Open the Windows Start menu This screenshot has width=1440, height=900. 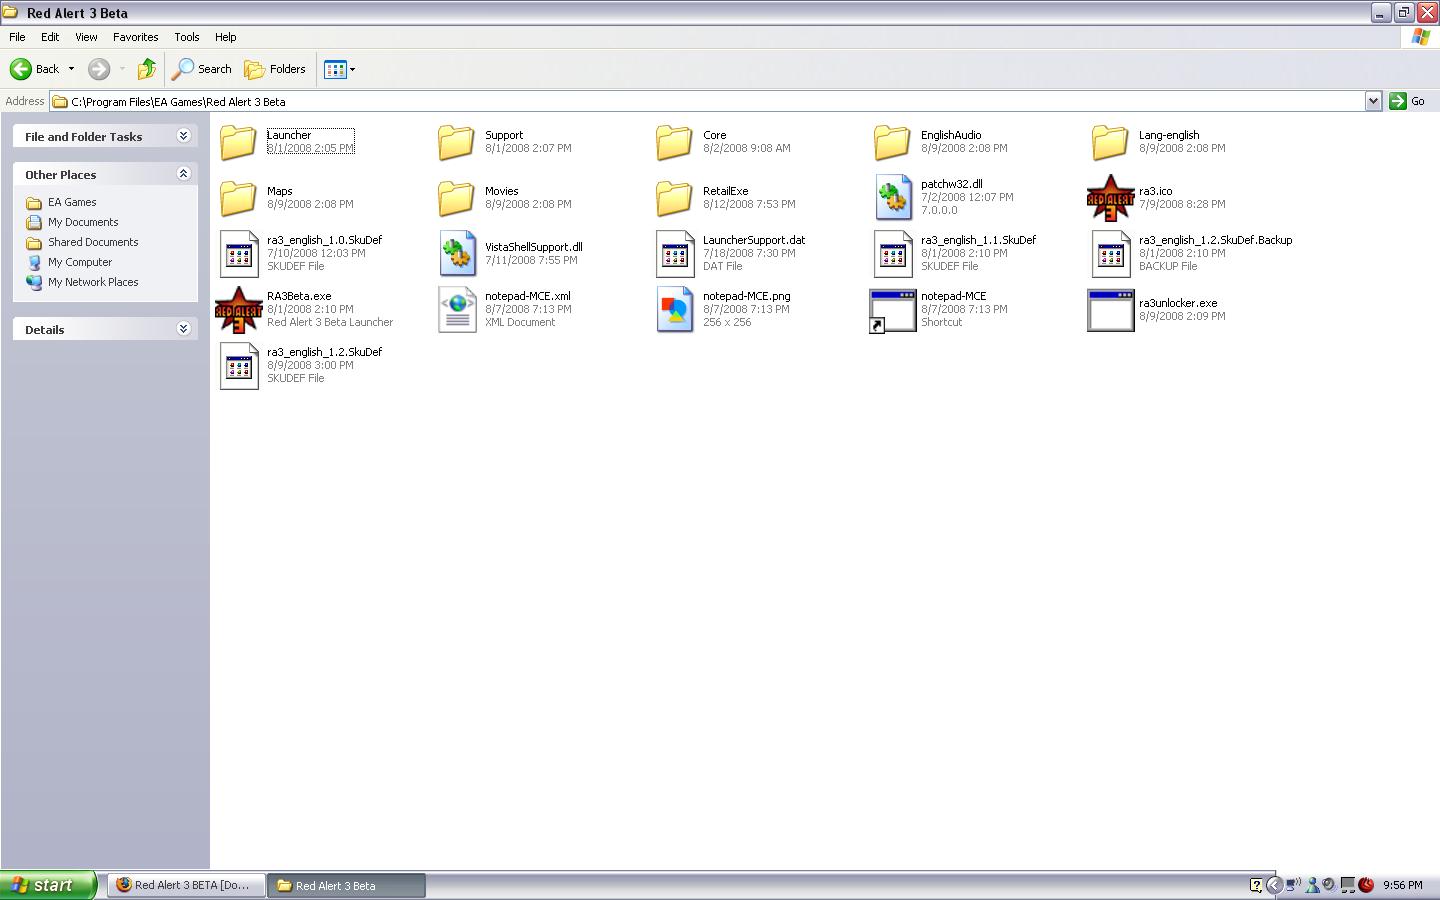[49, 885]
